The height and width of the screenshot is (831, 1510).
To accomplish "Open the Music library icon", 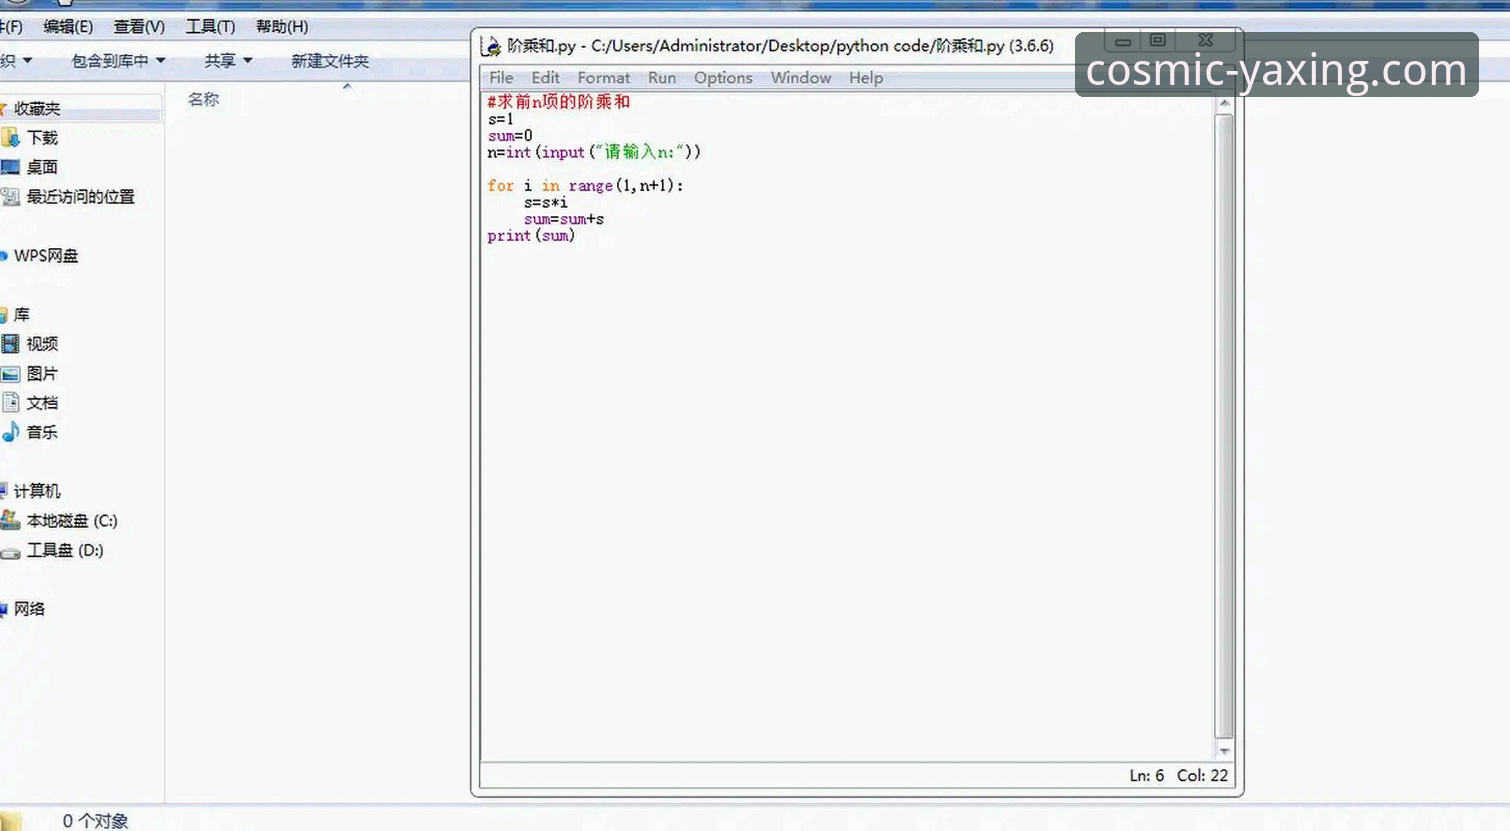I will click(x=11, y=432).
